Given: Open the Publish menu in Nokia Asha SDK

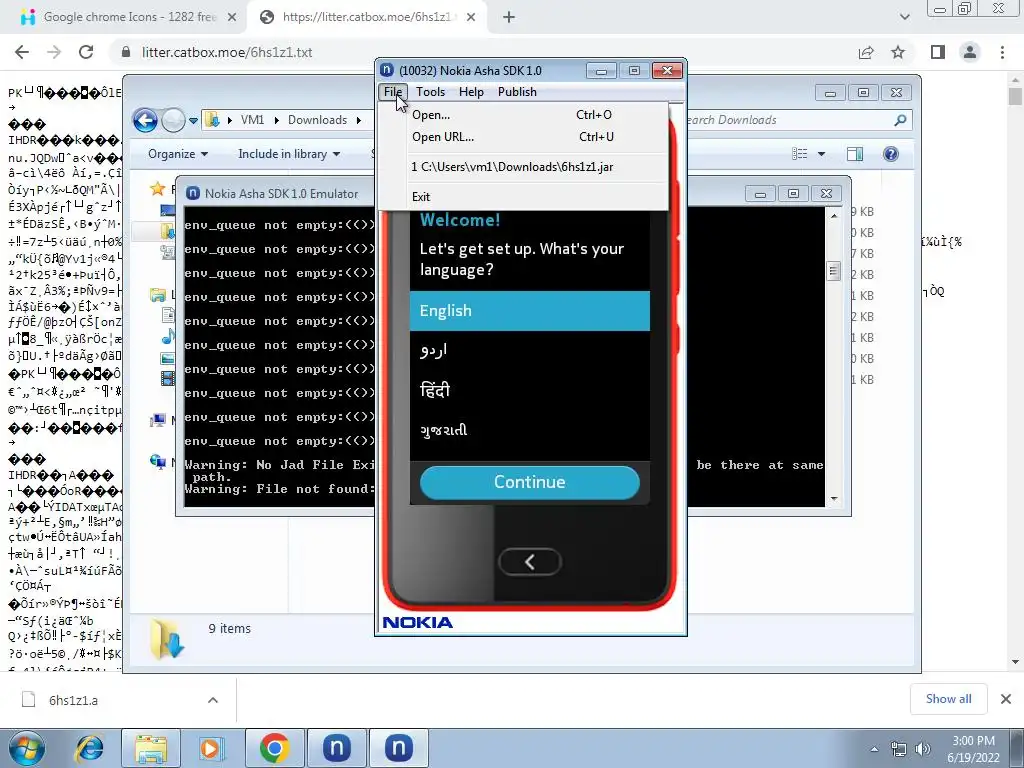Looking at the screenshot, I should coord(517,92).
